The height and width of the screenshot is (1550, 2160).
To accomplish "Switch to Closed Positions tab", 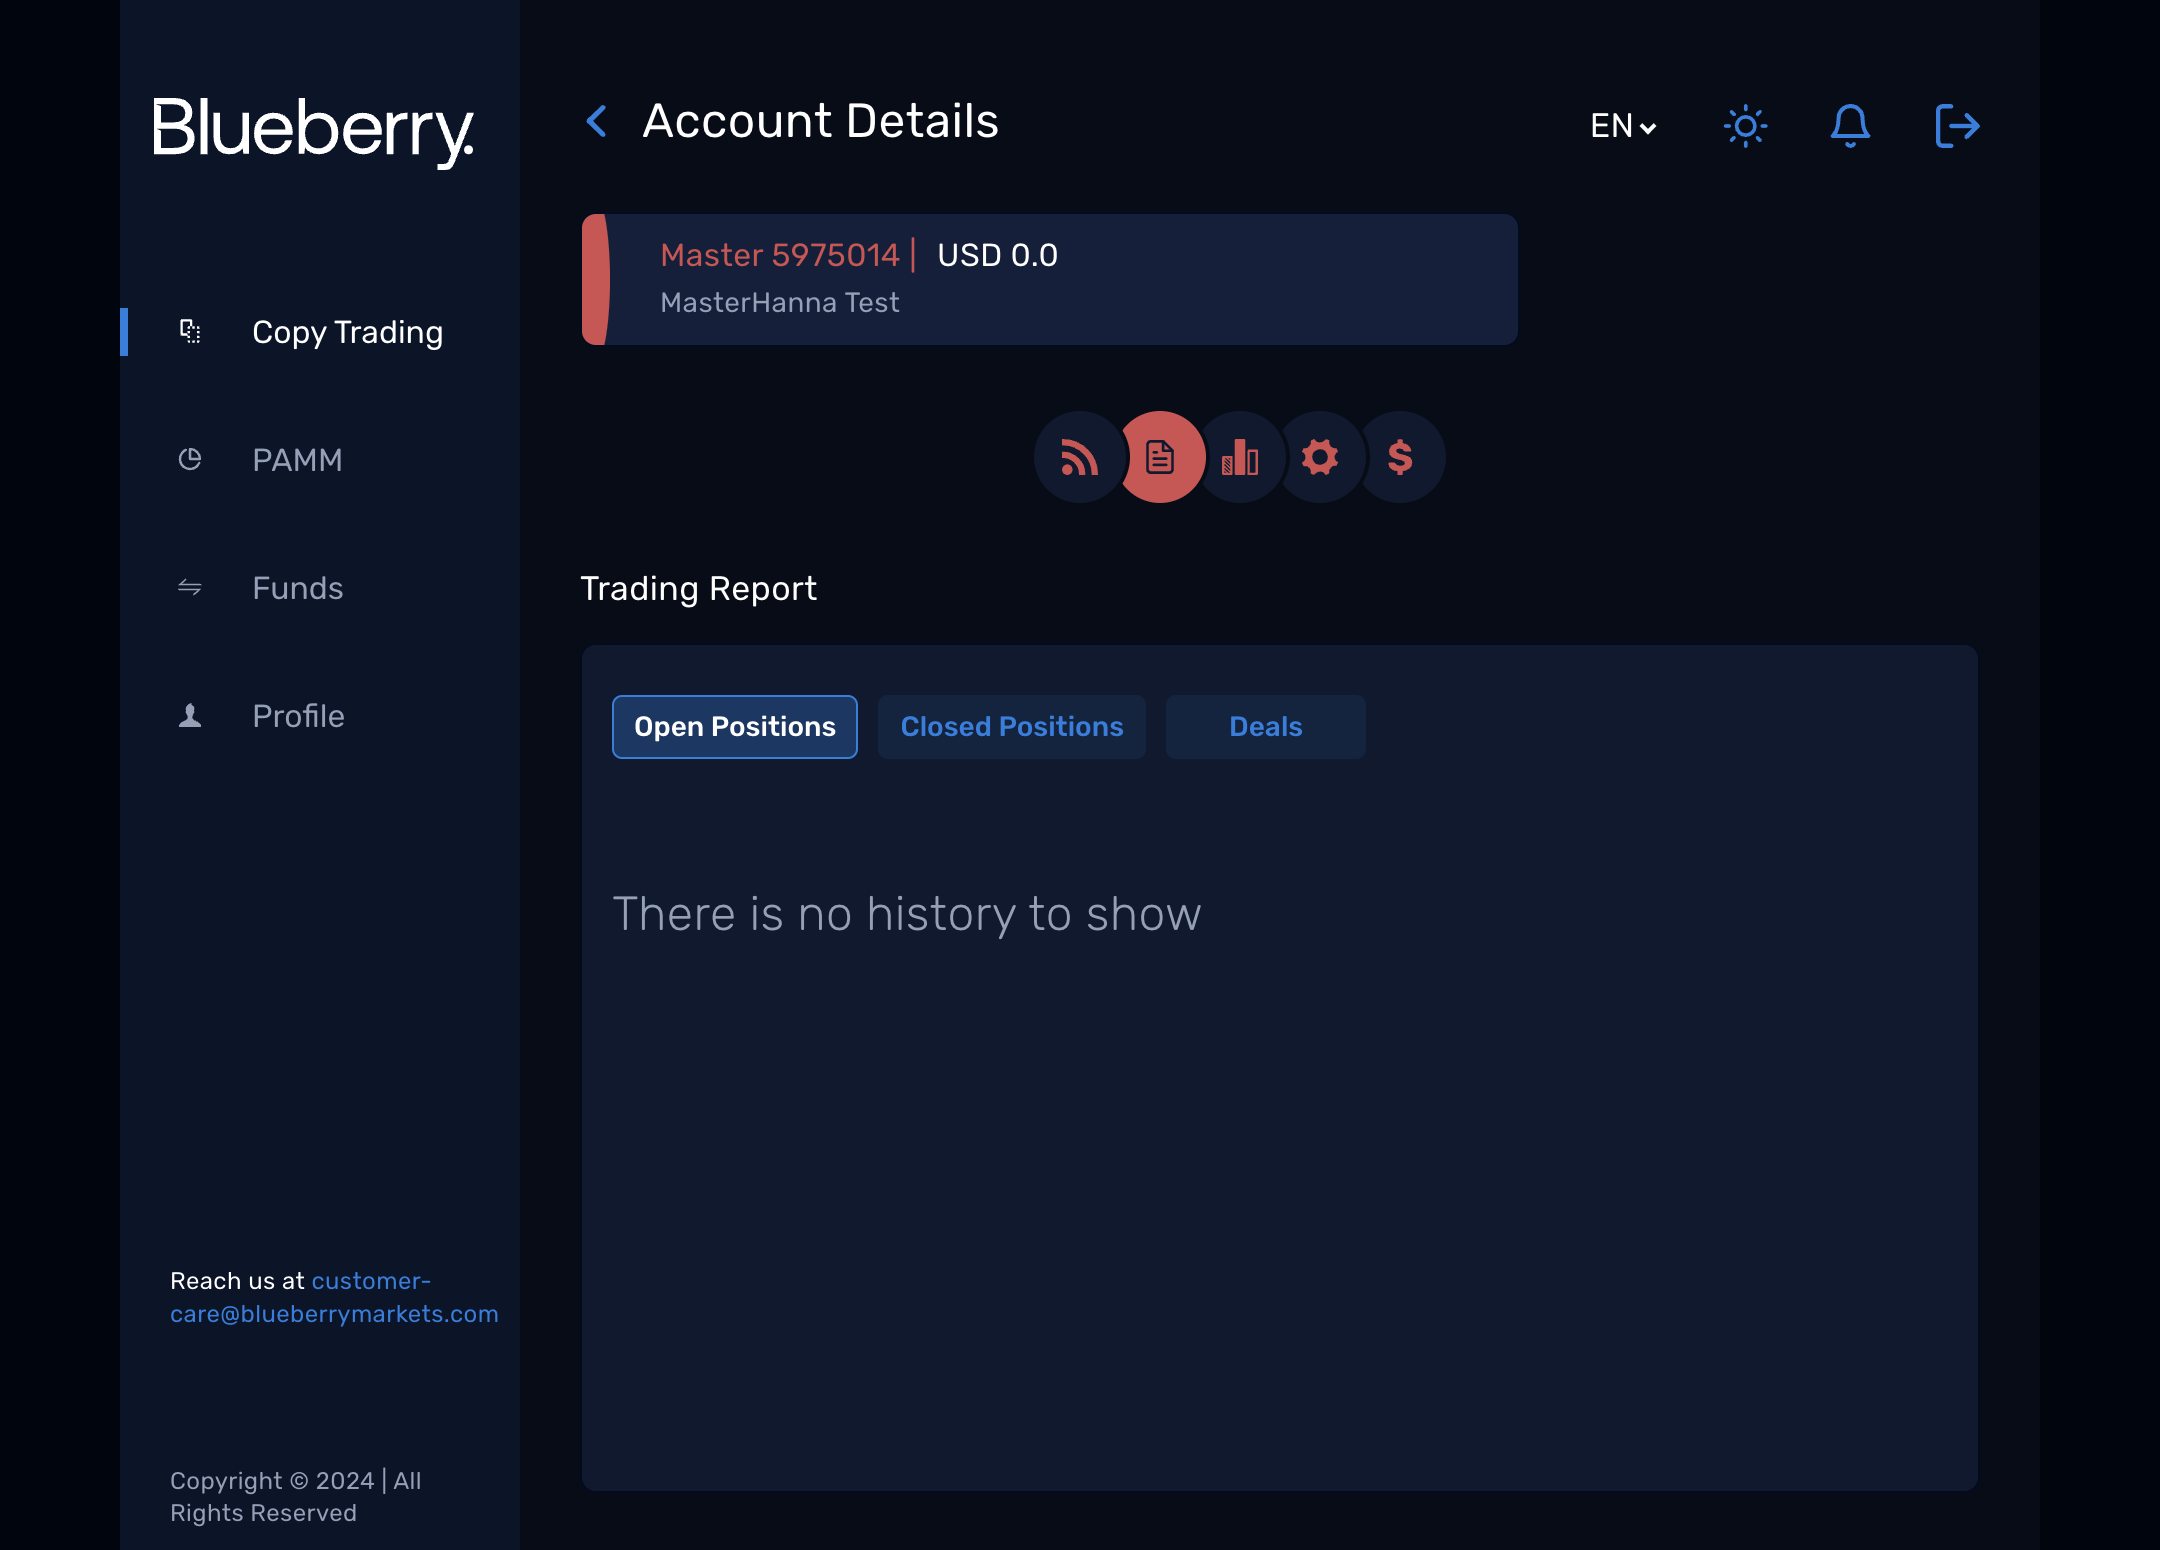I will 1012,727.
